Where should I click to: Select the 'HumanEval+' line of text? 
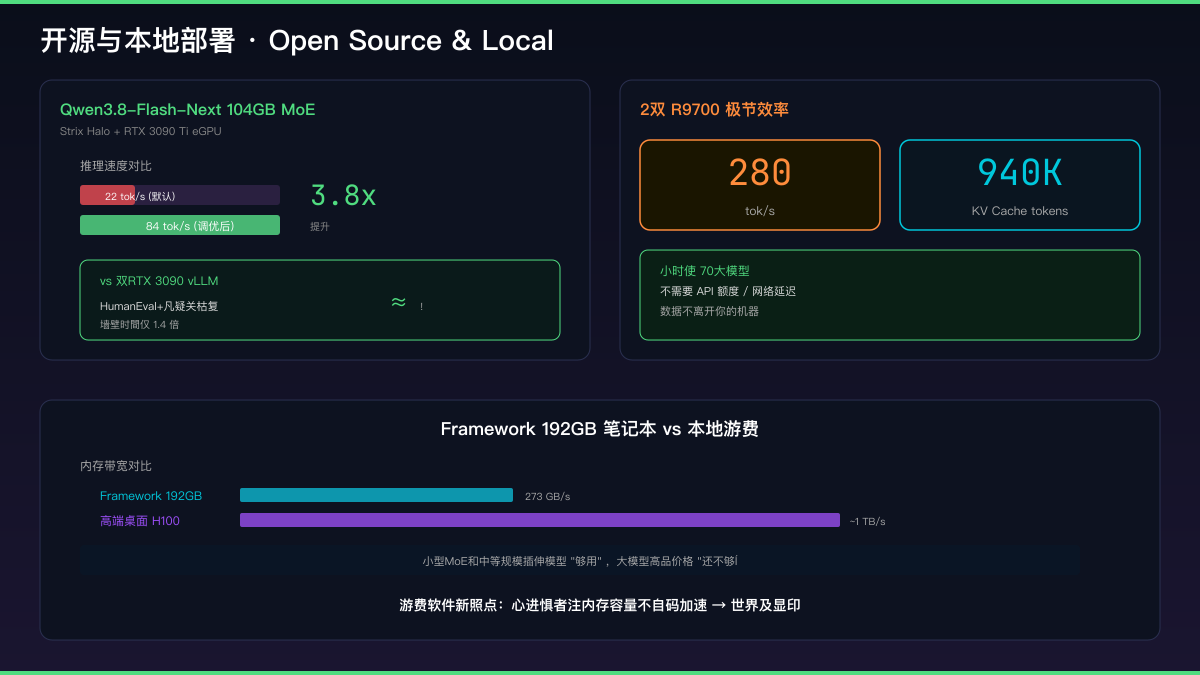[x=159, y=306]
